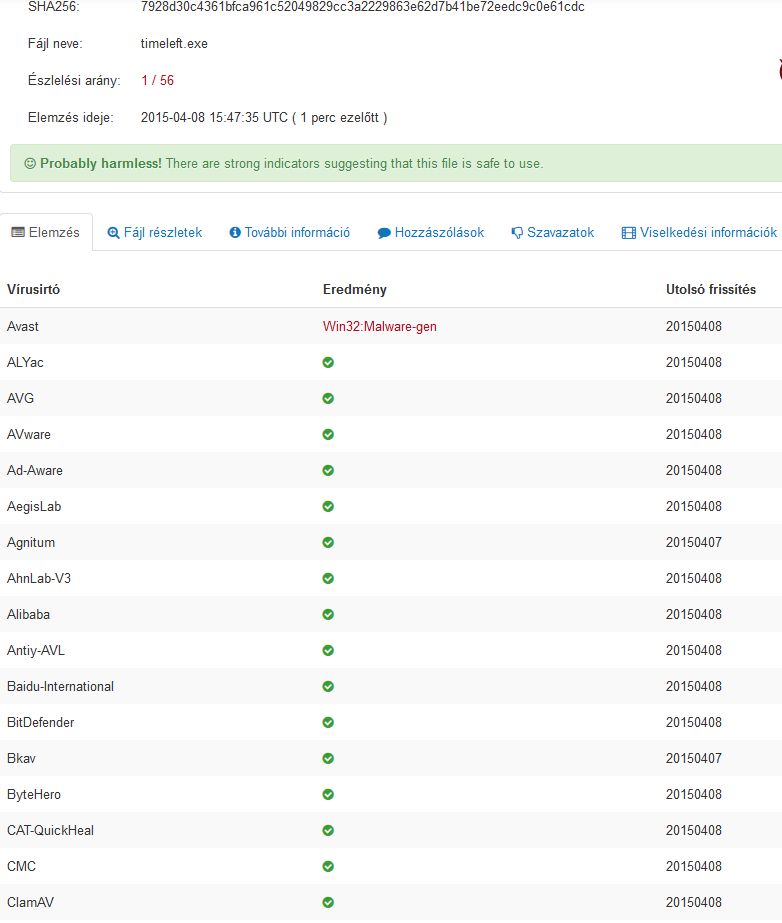Click the CMC antivirus name
This screenshot has width=782, height=923.
click(21, 866)
